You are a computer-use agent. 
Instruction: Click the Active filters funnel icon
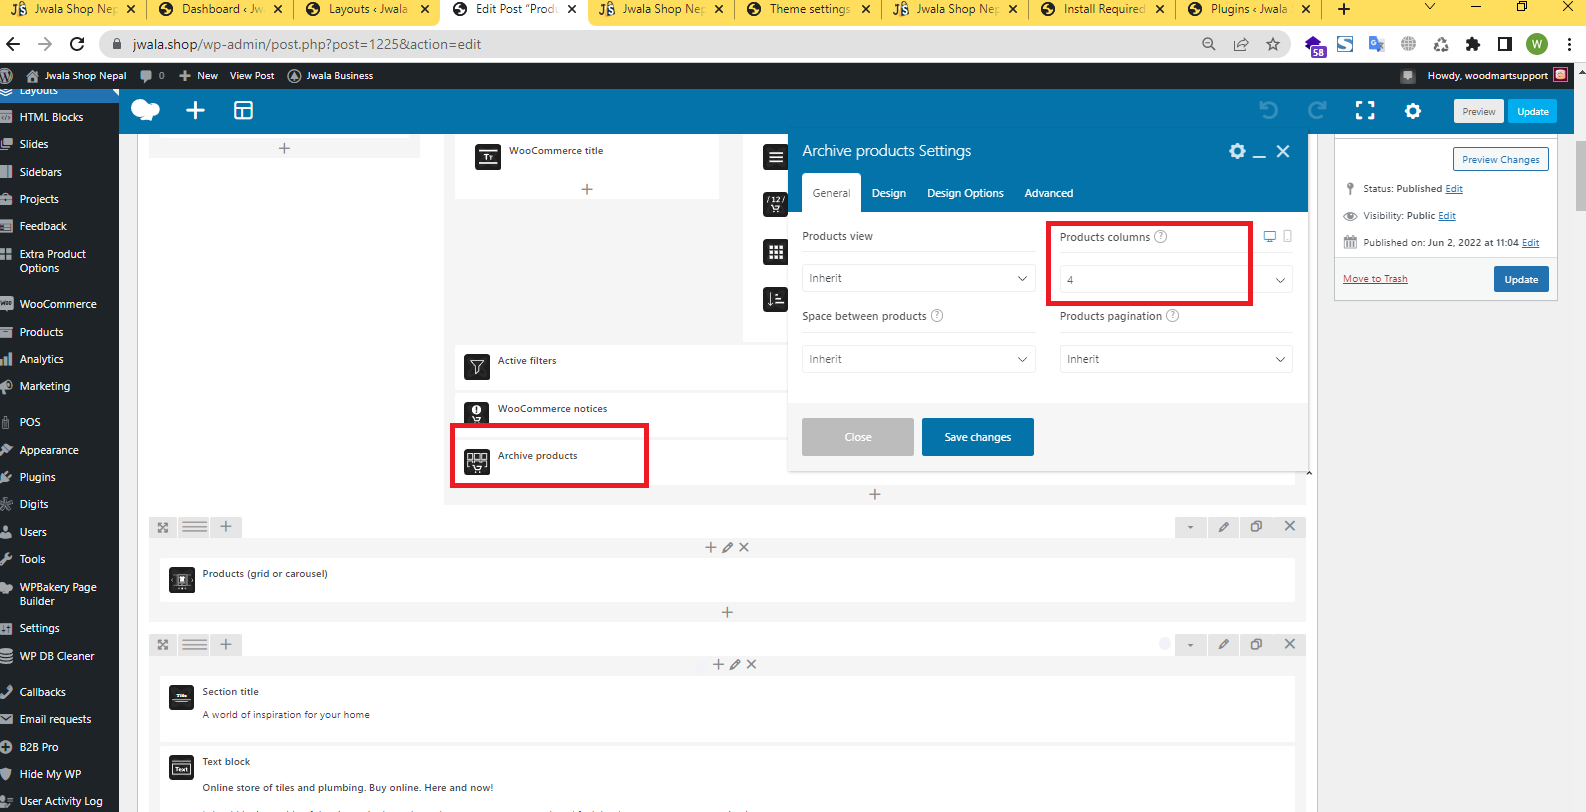pos(477,367)
